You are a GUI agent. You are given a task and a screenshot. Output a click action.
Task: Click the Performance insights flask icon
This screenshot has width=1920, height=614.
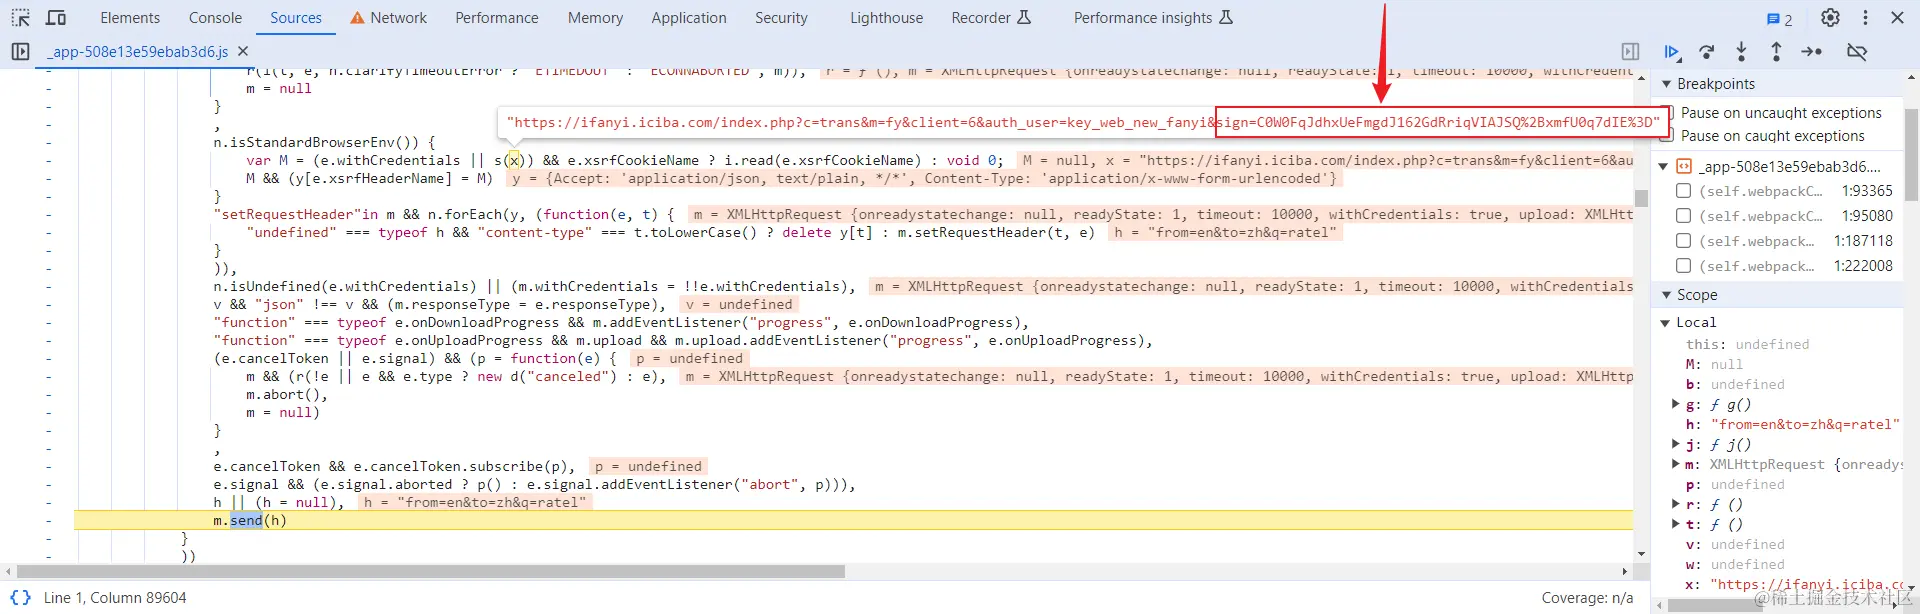(x=1226, y=18)
